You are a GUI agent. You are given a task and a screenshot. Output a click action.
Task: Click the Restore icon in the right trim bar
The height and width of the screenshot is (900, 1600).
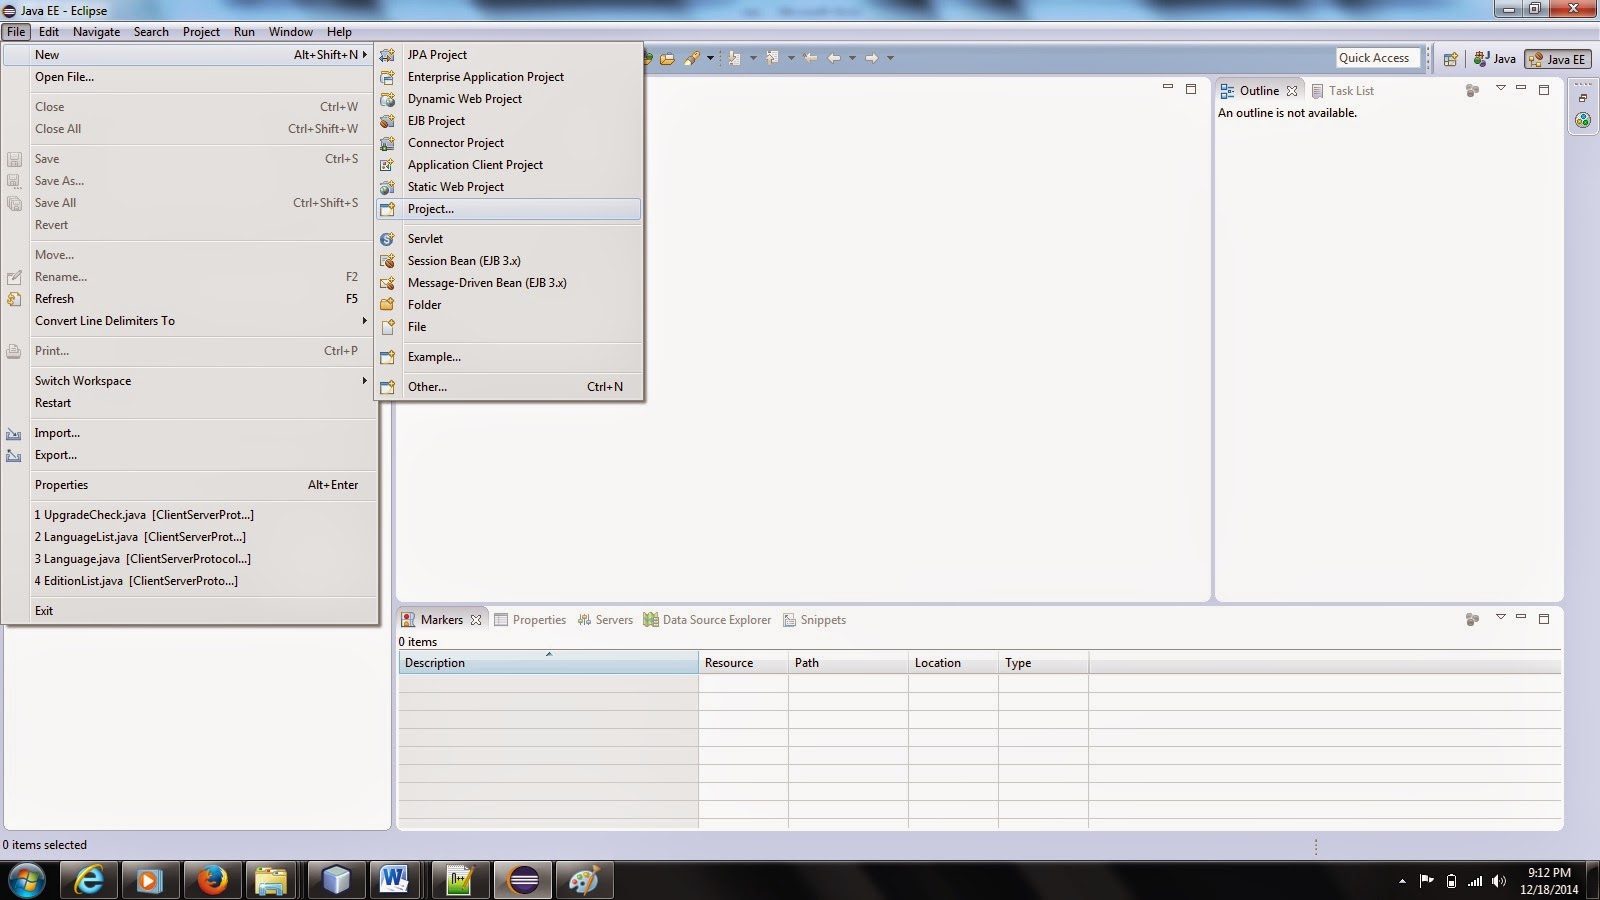[1582, 98]
